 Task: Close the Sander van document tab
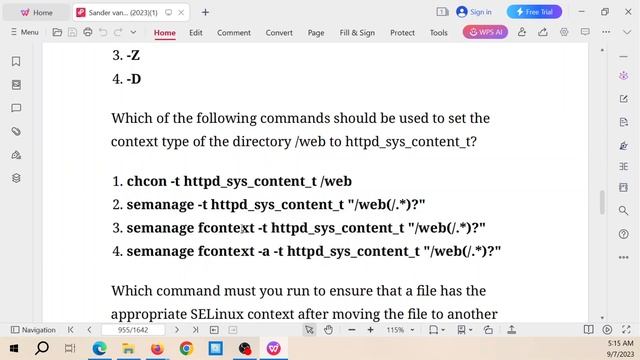(181, 13)
